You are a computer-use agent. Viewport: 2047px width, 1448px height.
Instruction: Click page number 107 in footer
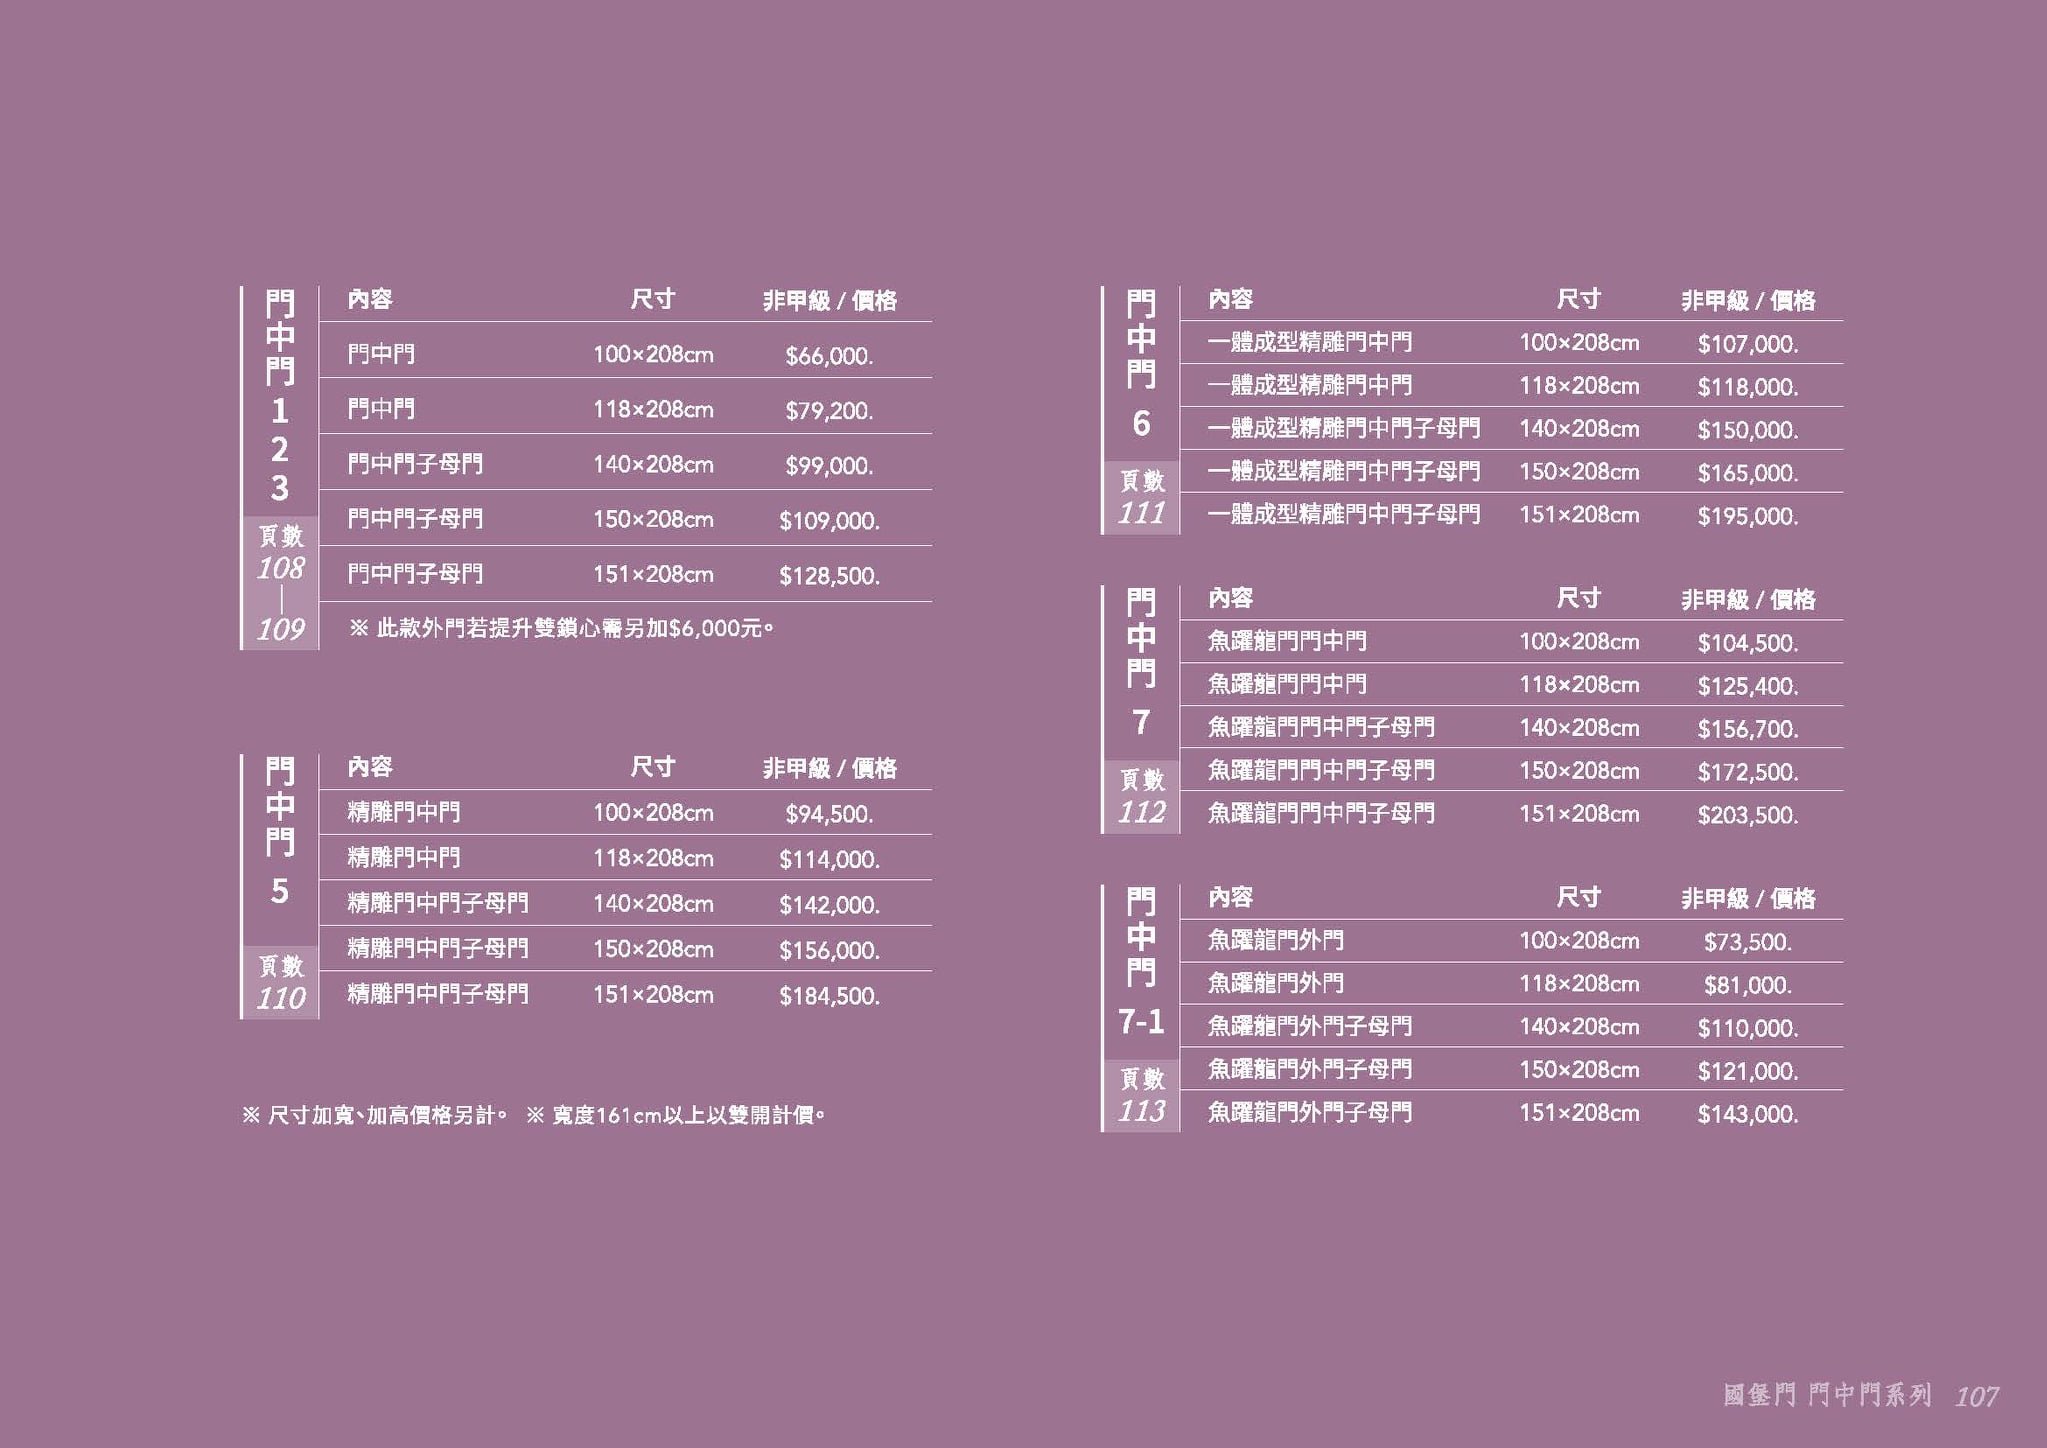point(1976,1396)
